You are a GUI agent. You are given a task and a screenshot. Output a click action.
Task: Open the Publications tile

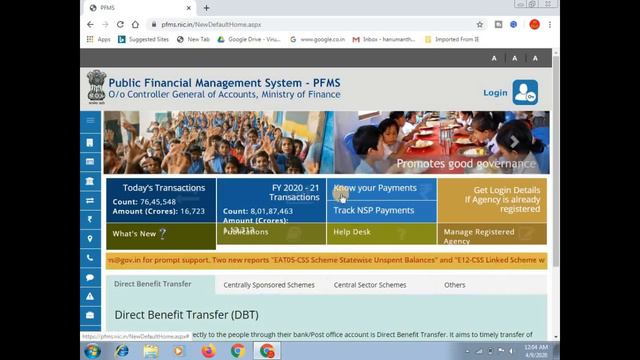[271, 233]
